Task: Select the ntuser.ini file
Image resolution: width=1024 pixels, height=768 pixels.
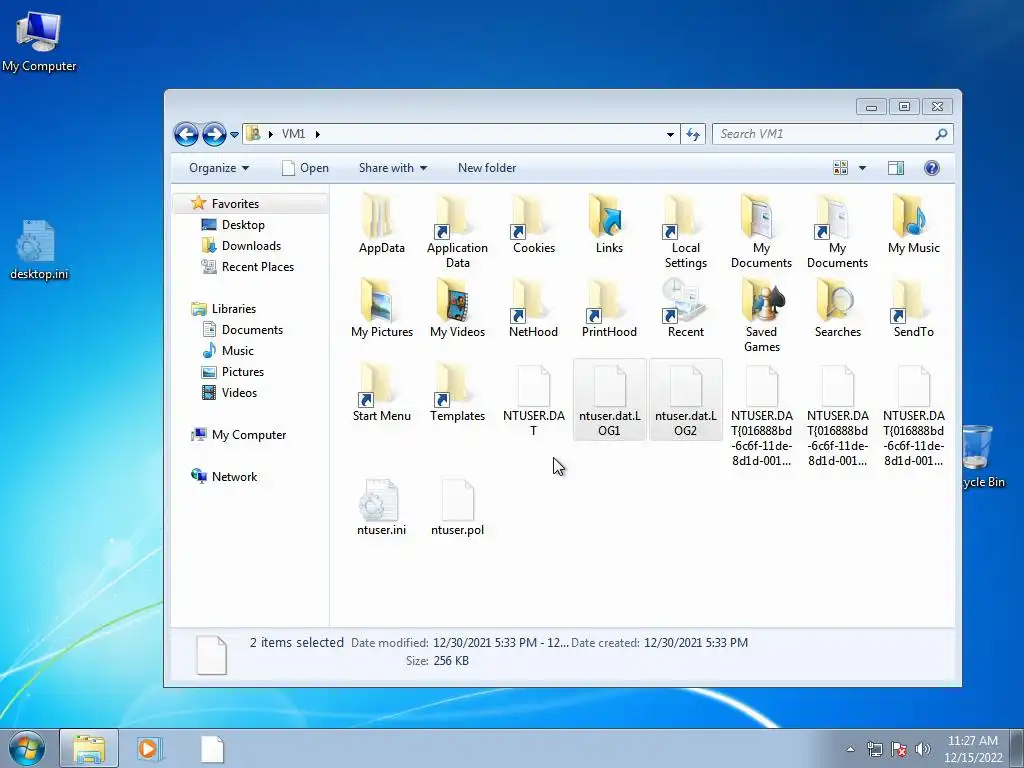Action: (x=381, y=507)
